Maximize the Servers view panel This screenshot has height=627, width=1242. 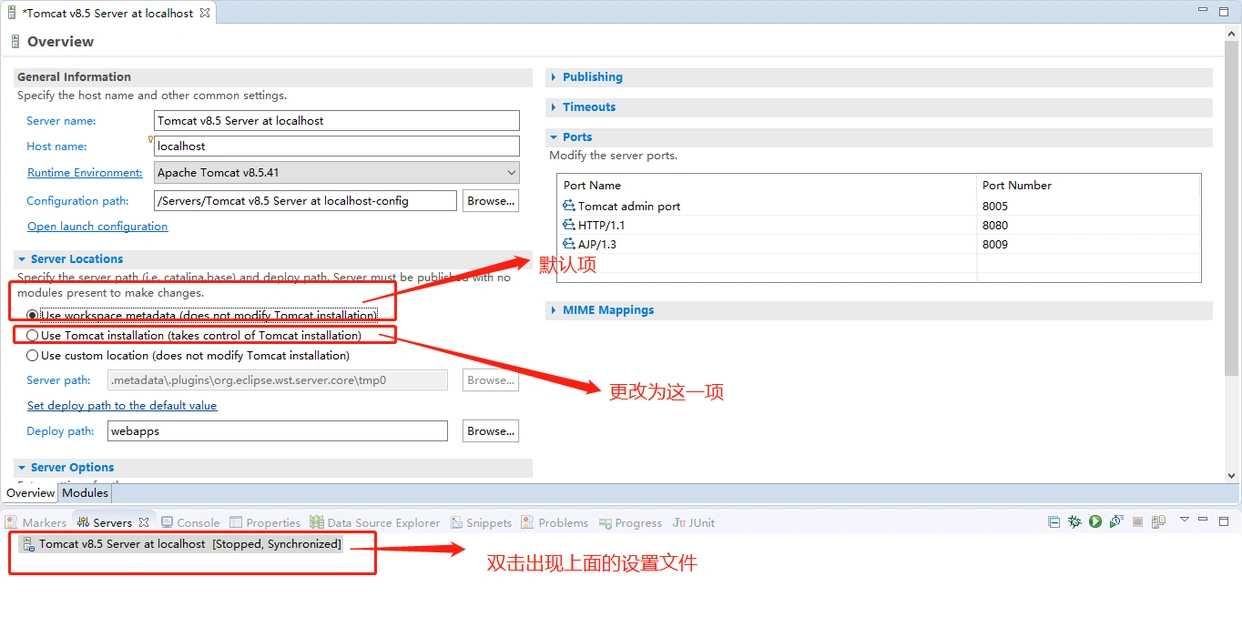(x=1223, y=521)
